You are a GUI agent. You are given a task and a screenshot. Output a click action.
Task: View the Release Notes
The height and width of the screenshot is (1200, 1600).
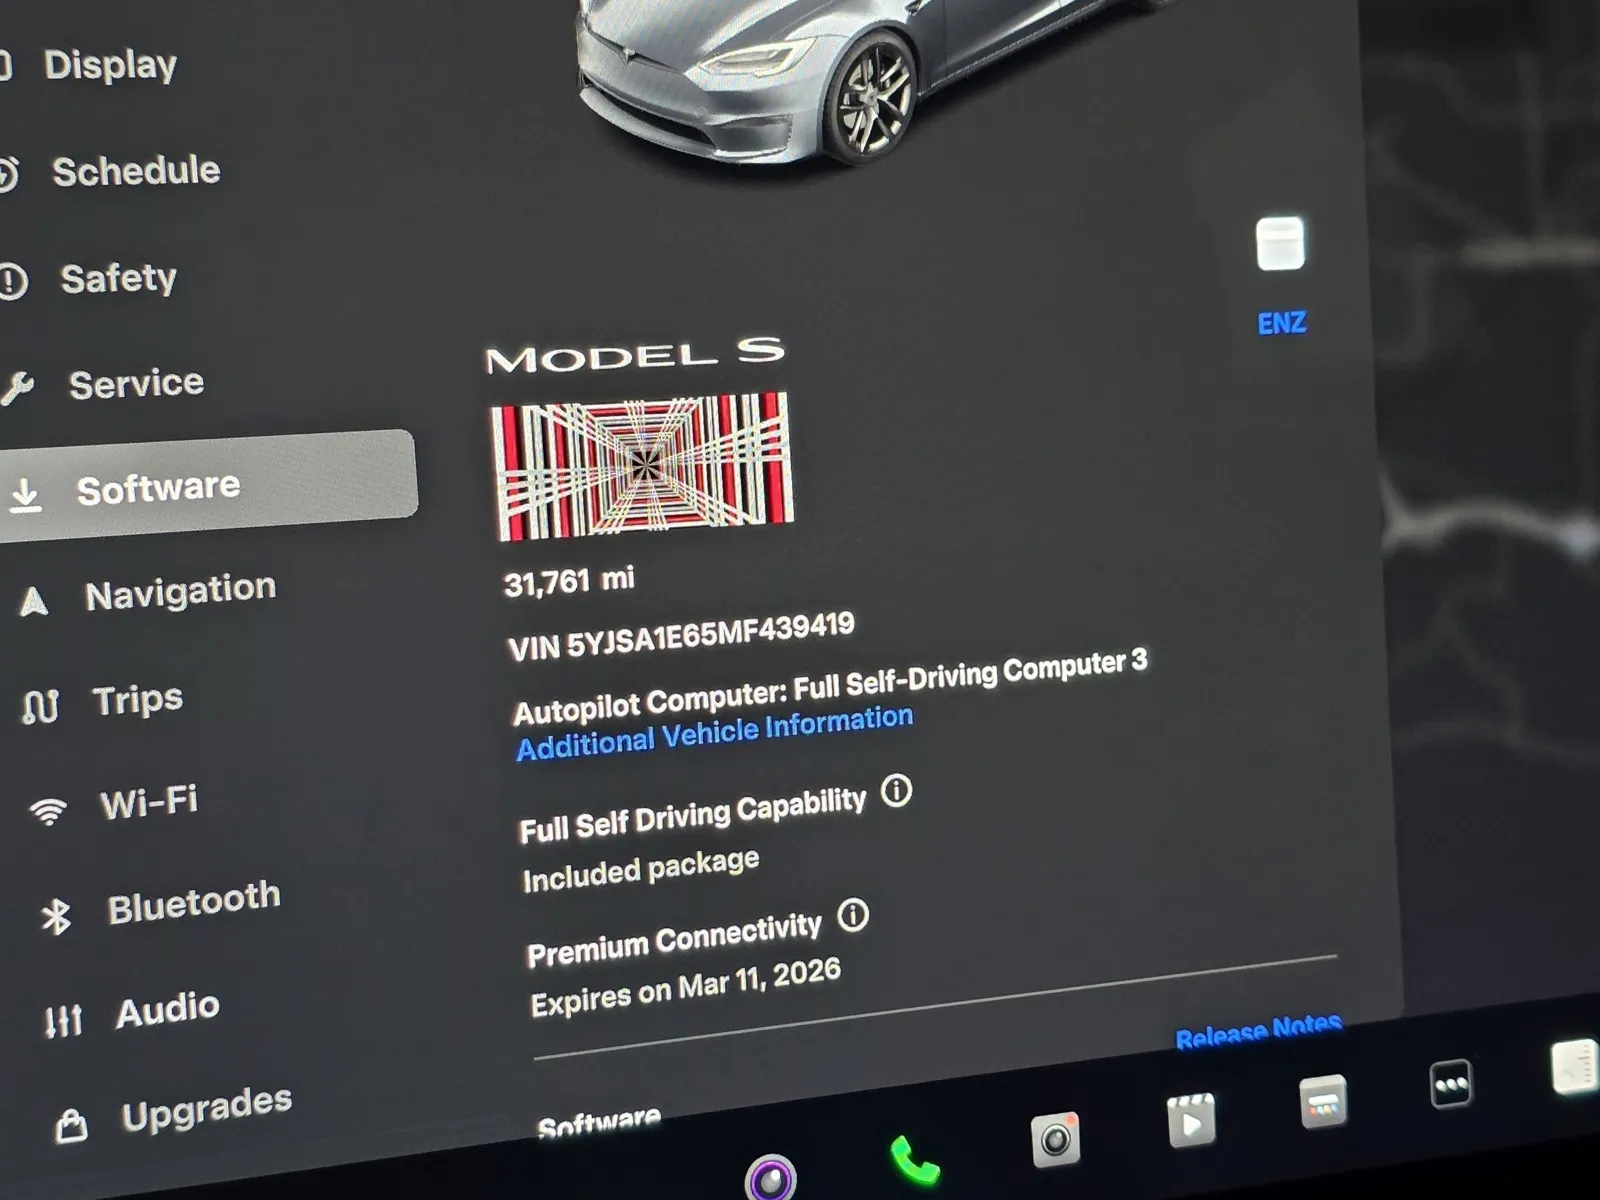point(1260,1031)
